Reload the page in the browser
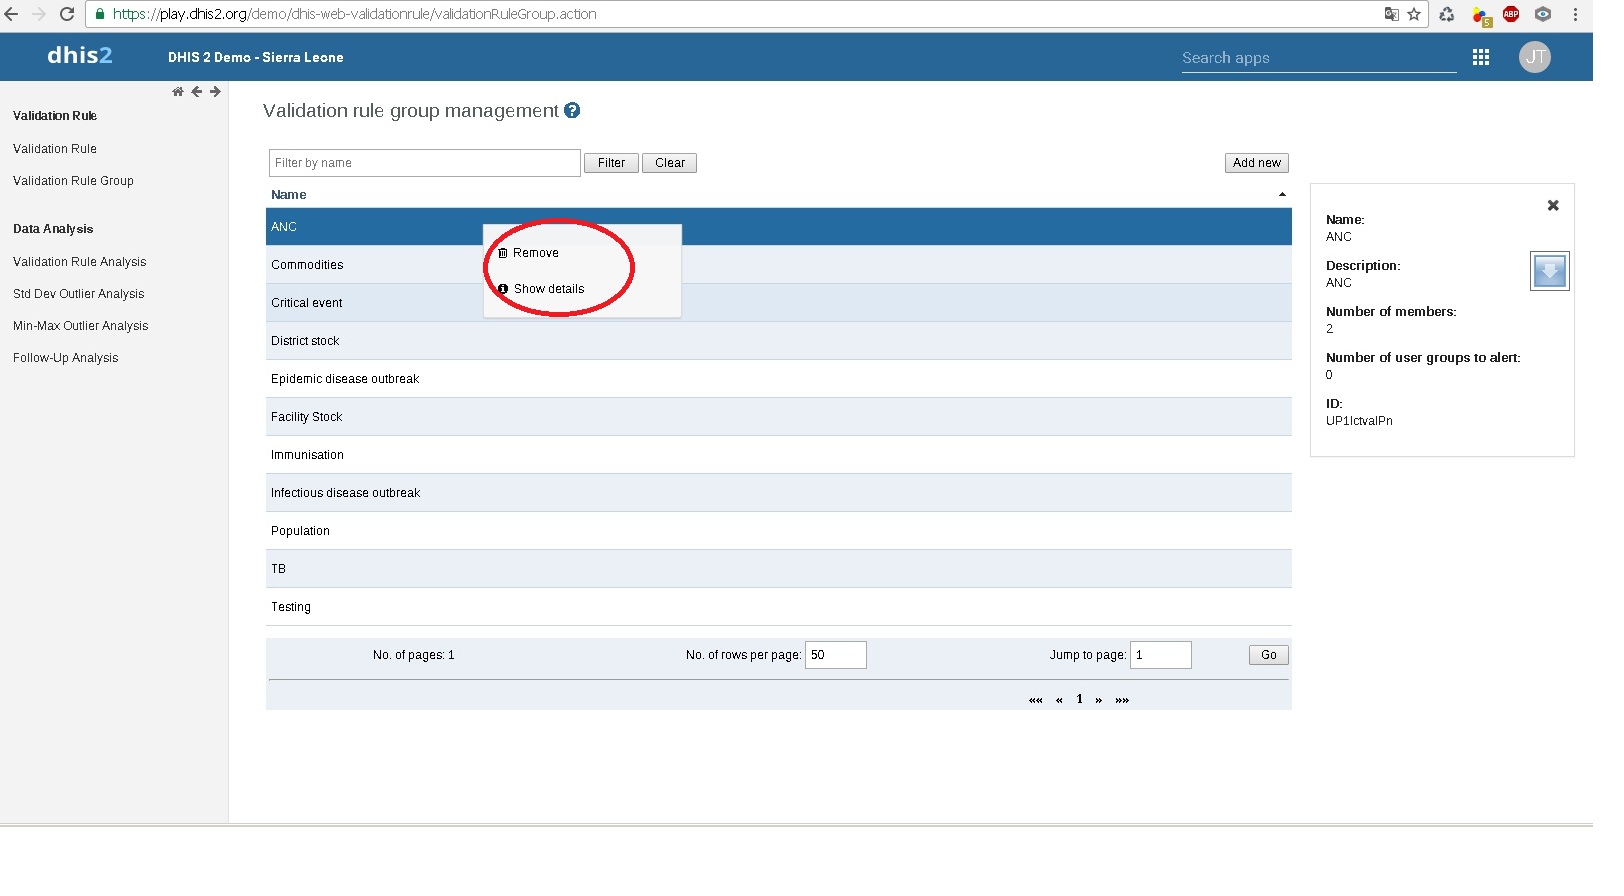The width and height of the screenshot is (1624, 896). [67, 14]
